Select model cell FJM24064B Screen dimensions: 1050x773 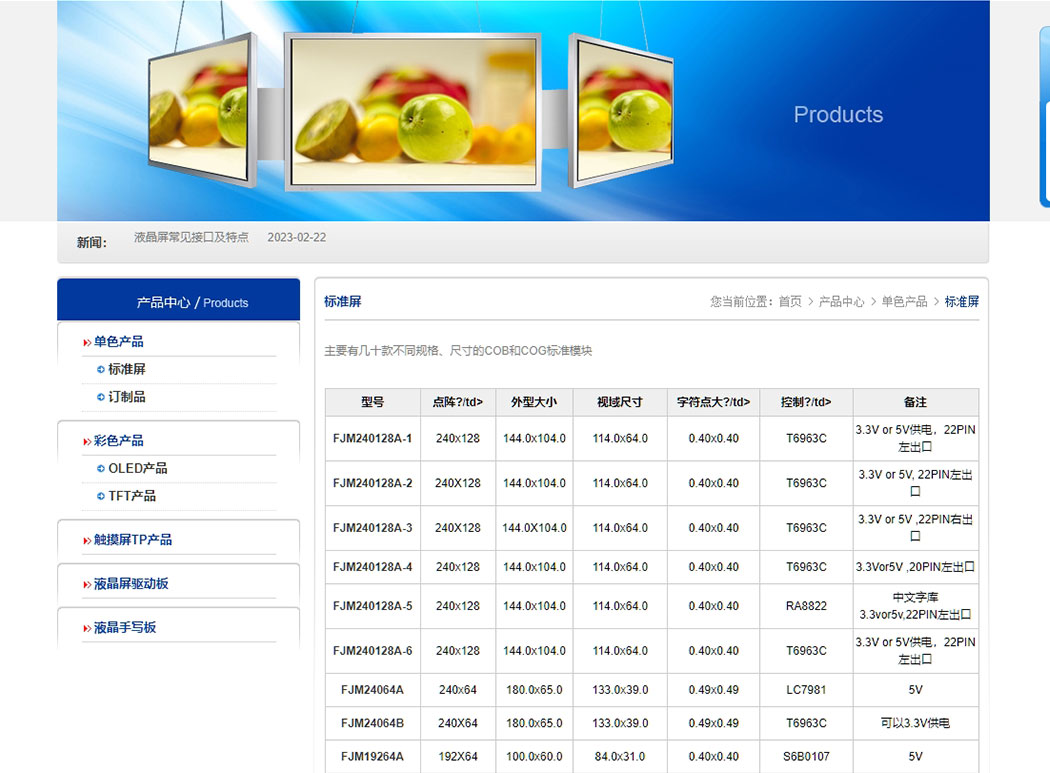(372, 723)
